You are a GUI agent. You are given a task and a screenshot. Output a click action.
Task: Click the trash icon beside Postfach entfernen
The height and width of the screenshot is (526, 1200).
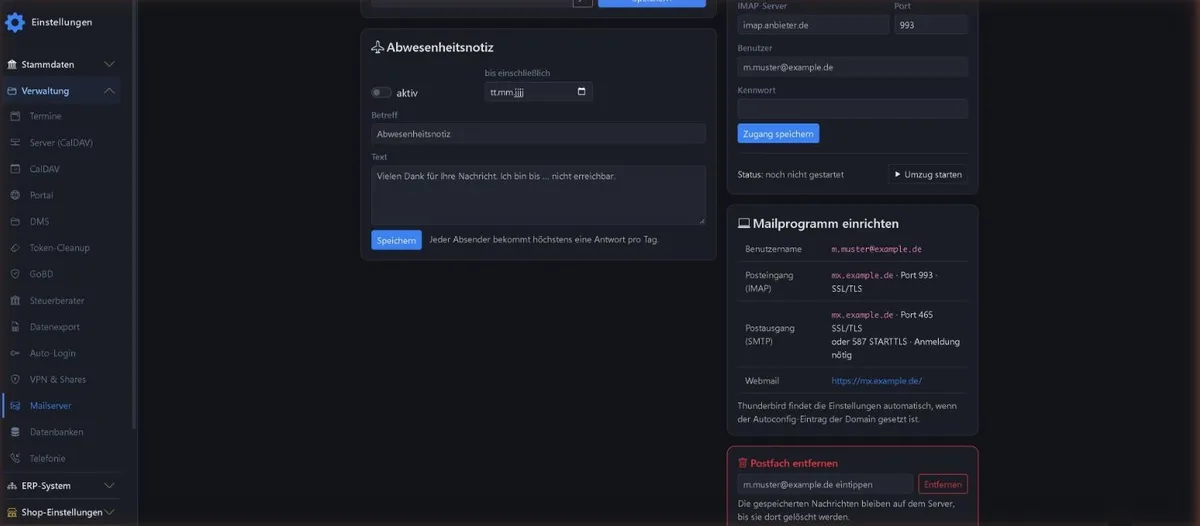(742, 463)
